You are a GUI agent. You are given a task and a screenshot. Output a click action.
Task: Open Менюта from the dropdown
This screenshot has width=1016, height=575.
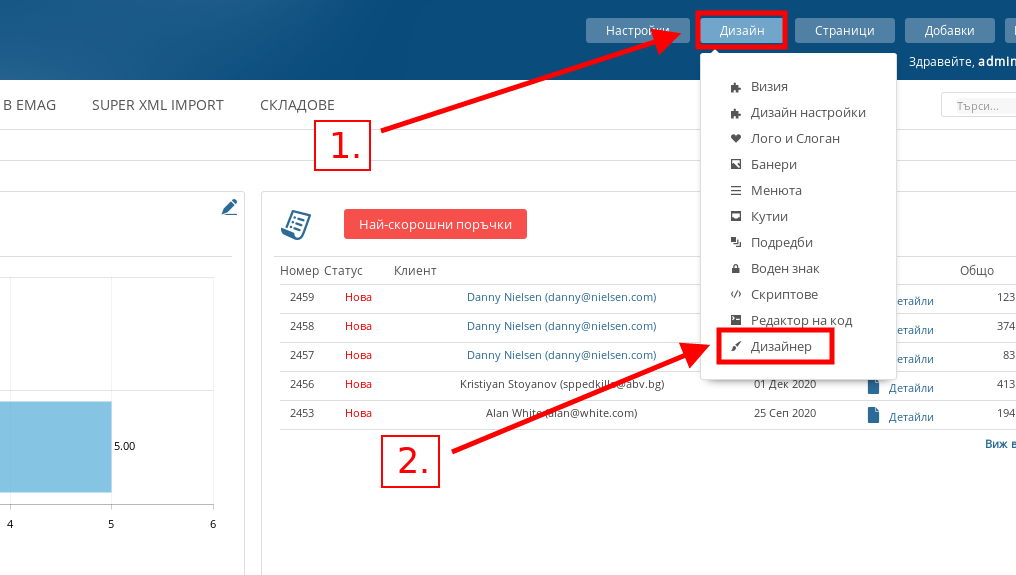(776, 191)
